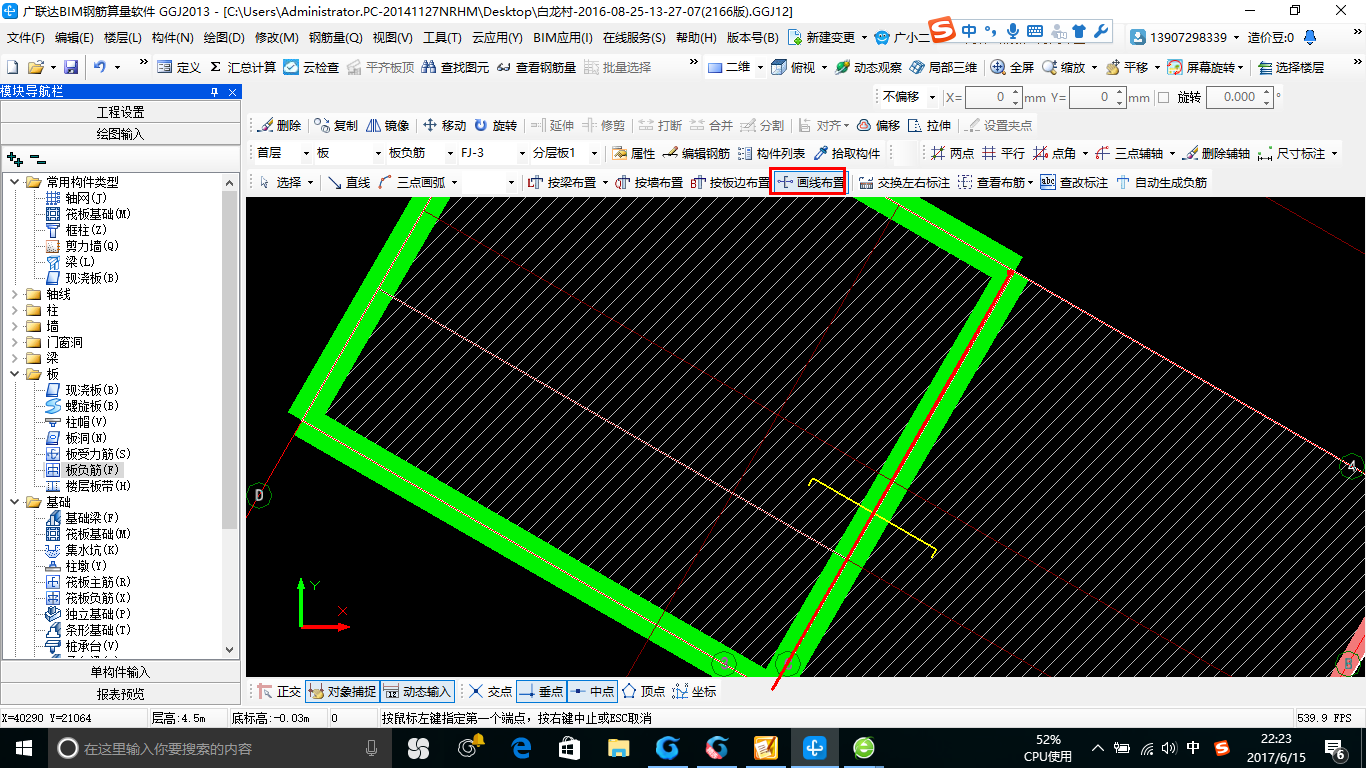This screenshot has height=768, width=1366.
Task: Run 自动生成负筋 auto-generate rebar
Action: pyautogui.click(x=1161, y=182)
